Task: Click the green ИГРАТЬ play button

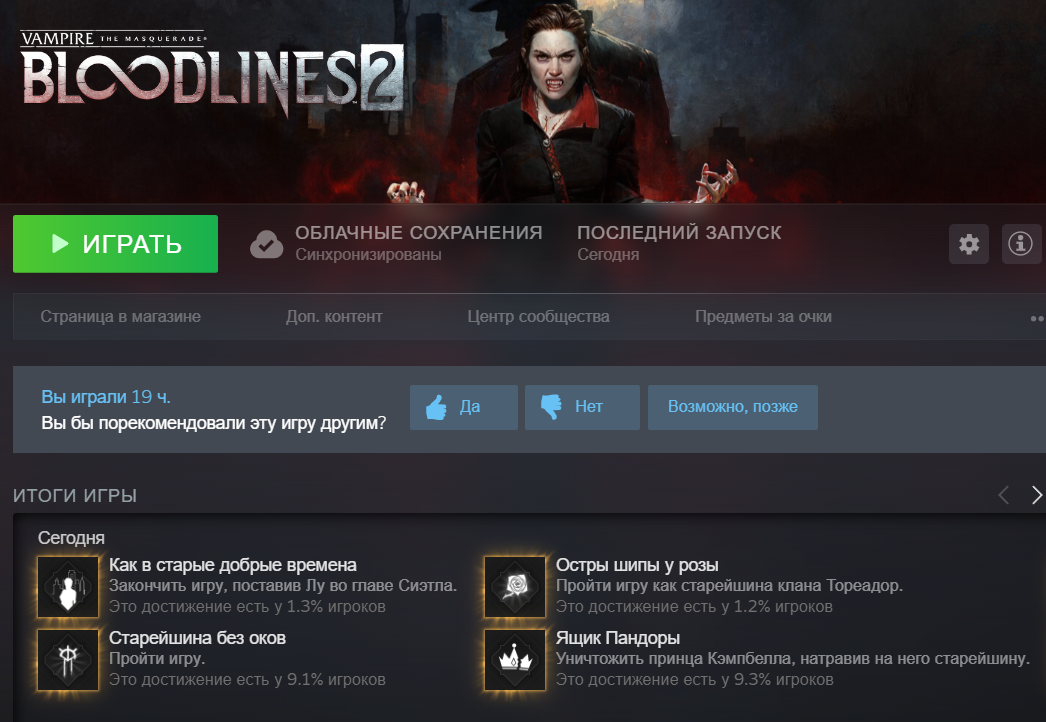Action: pos(115,244)
